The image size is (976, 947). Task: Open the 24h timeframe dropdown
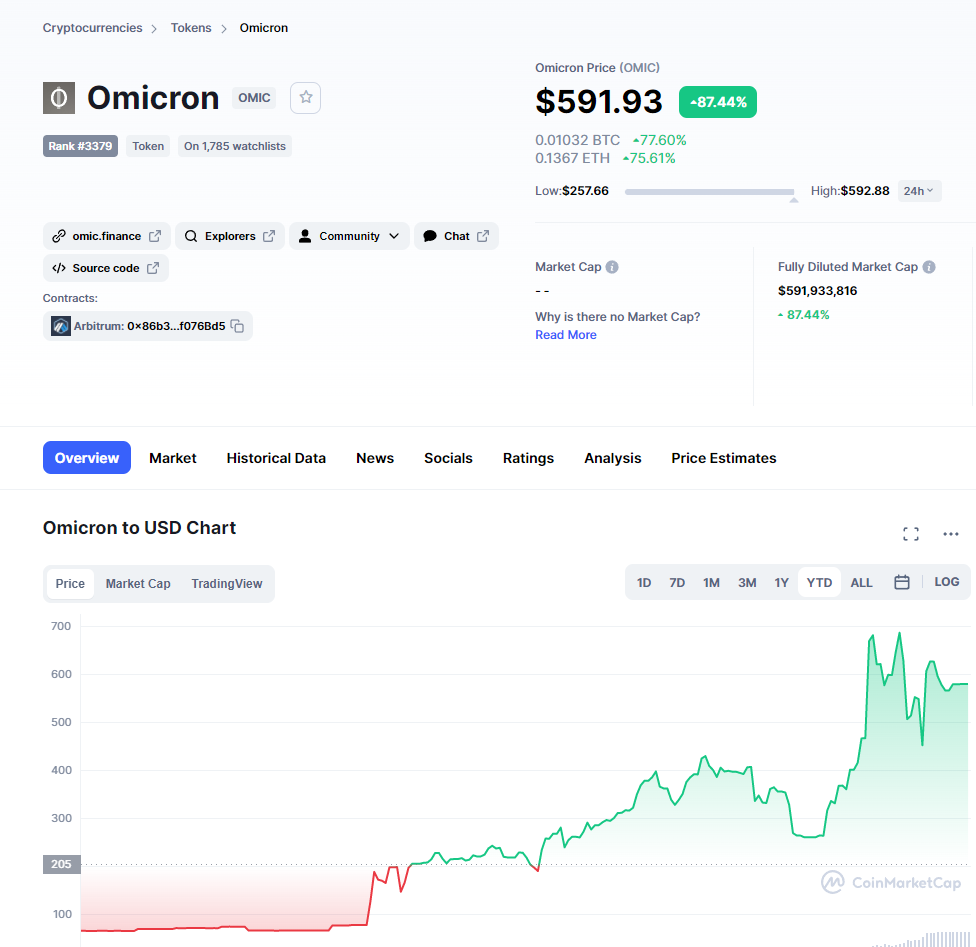click(x=918, y=190)
